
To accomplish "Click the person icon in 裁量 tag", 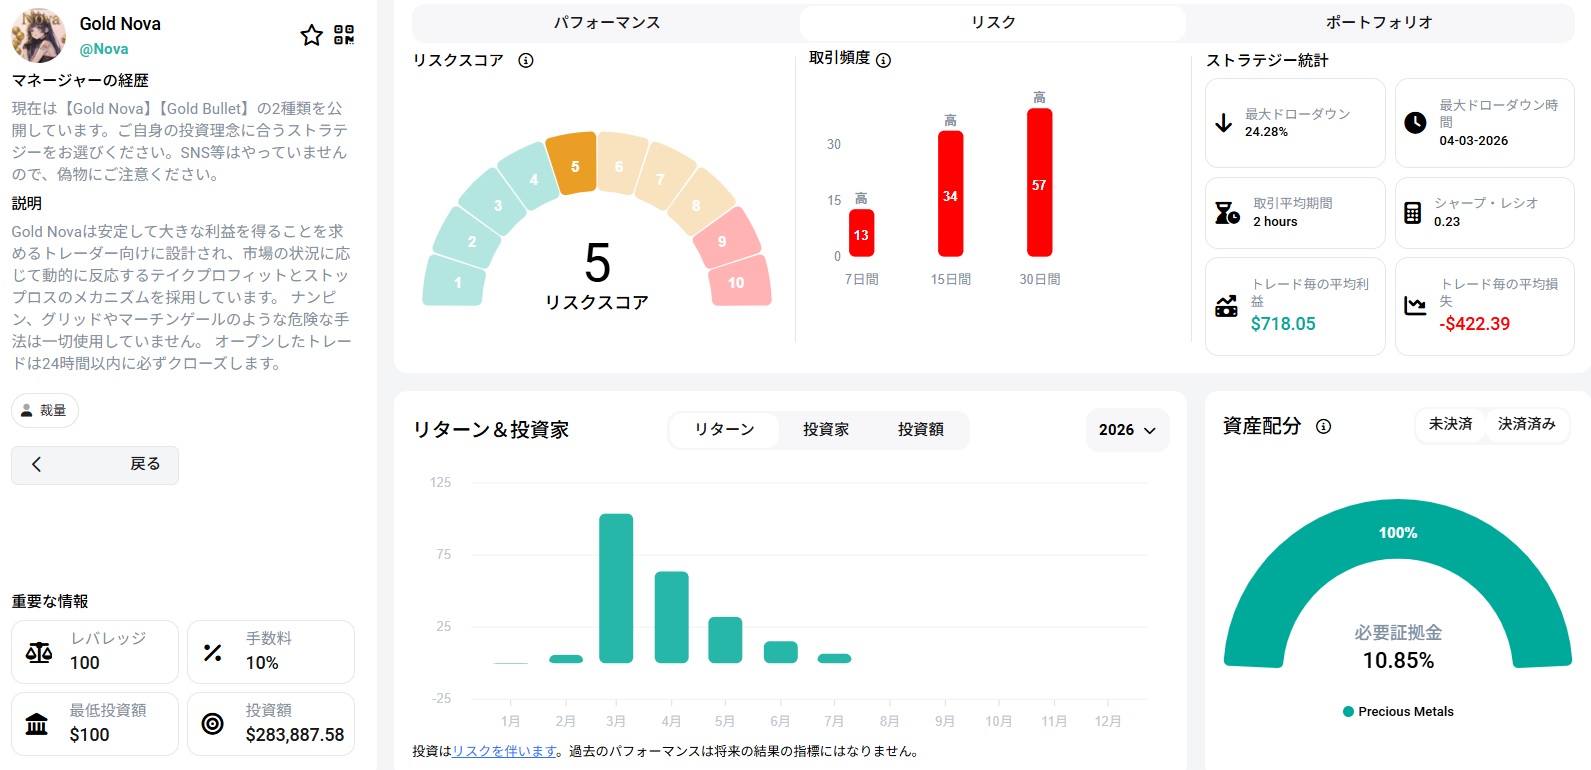I will click(27, 410).
